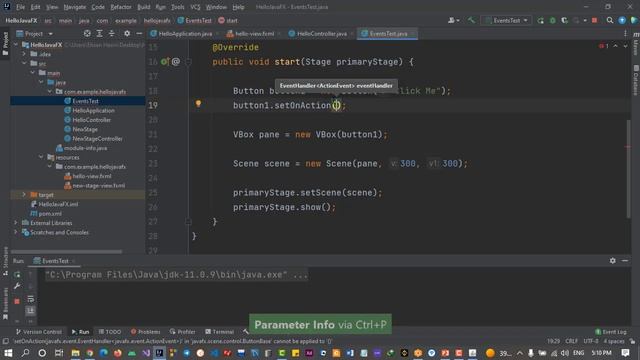This screenshot has height=360, width=640.
Task: Toggle the Project side tab
Action: coord(5,44)
